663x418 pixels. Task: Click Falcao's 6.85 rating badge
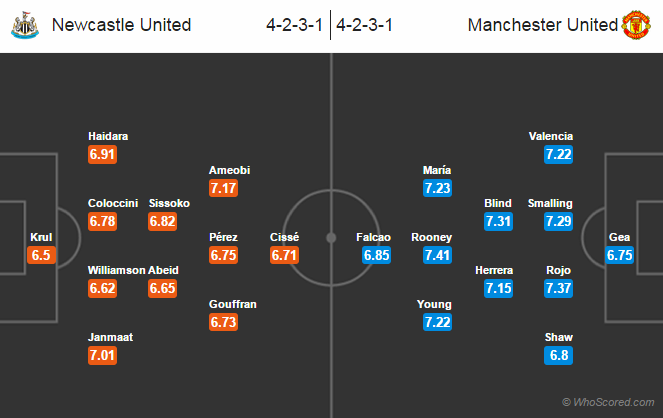(376, 255)
